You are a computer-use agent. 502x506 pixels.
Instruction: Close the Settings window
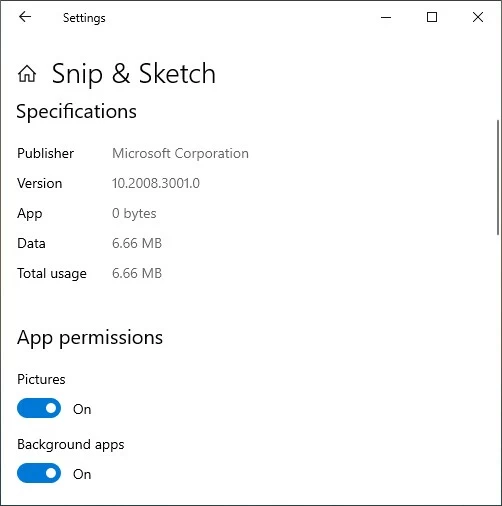[478, 17]
